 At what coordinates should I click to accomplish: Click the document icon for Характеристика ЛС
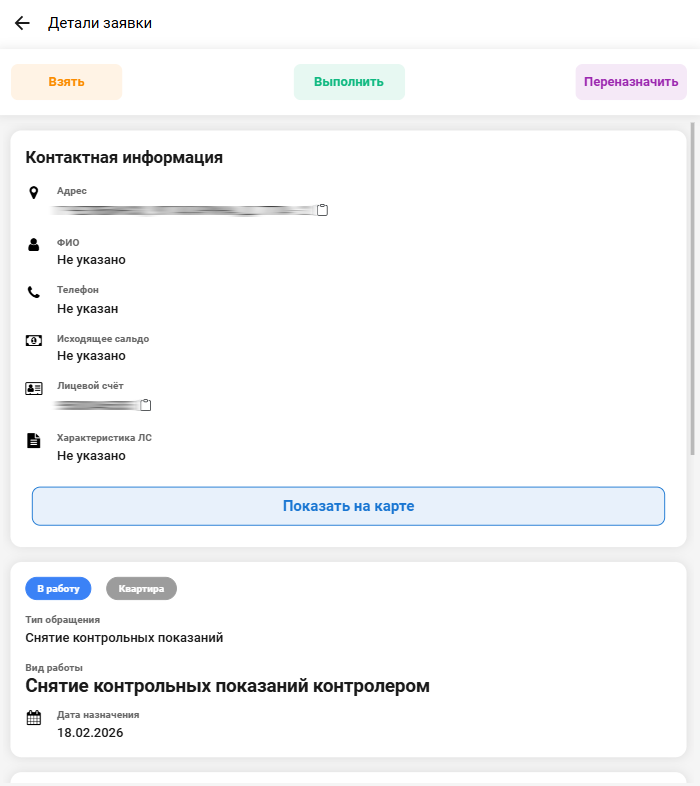(x=34, y=440)
